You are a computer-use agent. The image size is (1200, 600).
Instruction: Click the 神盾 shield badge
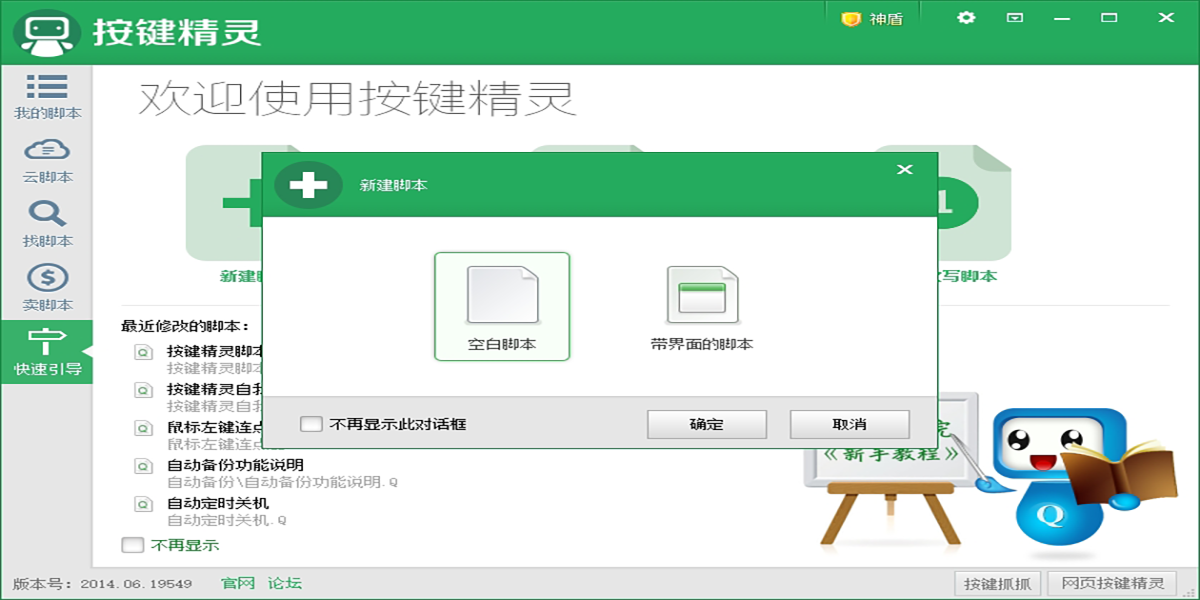pyautogui.click(x=872, y=17)
